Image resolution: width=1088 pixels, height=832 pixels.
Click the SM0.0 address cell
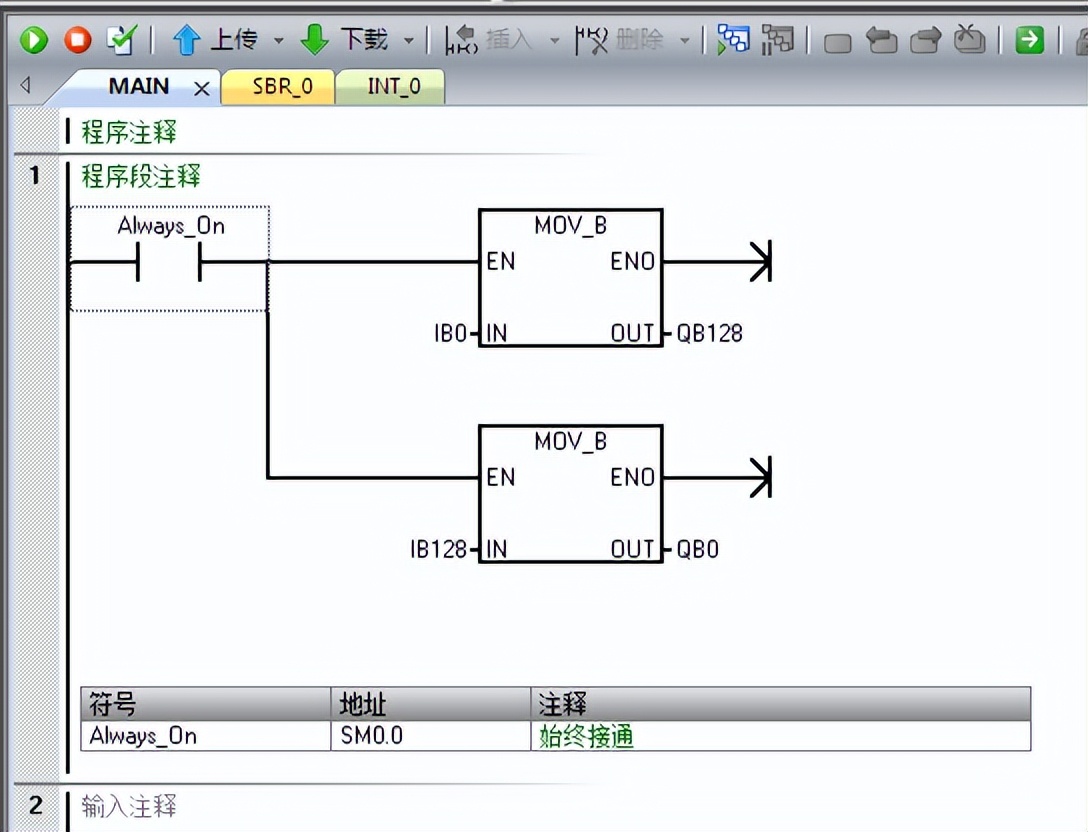click(431, 736)
